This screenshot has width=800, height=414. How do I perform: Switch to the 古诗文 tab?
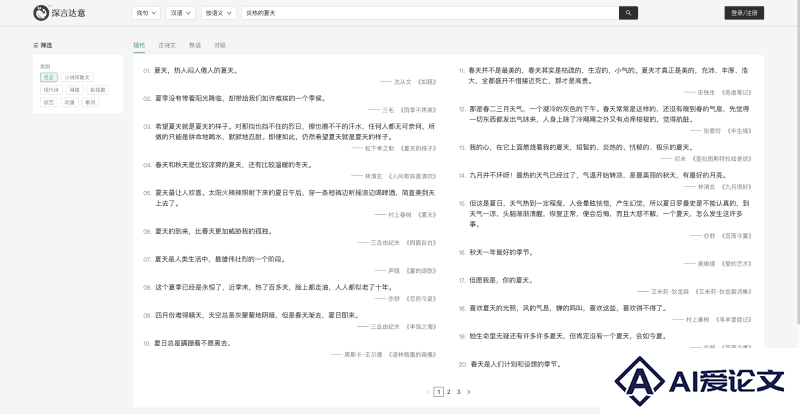[x=167, y=45]
